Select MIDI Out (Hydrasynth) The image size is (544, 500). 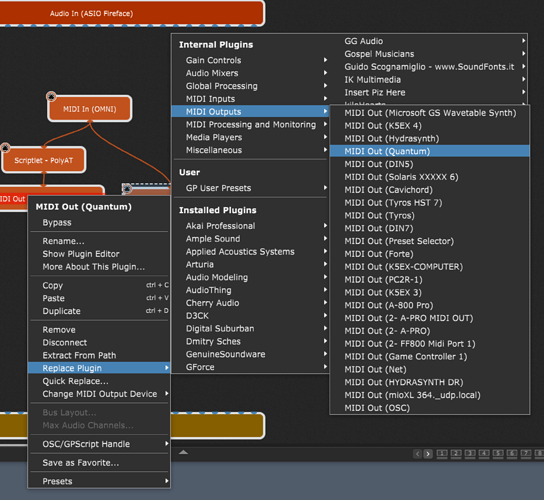pos(430,138)
